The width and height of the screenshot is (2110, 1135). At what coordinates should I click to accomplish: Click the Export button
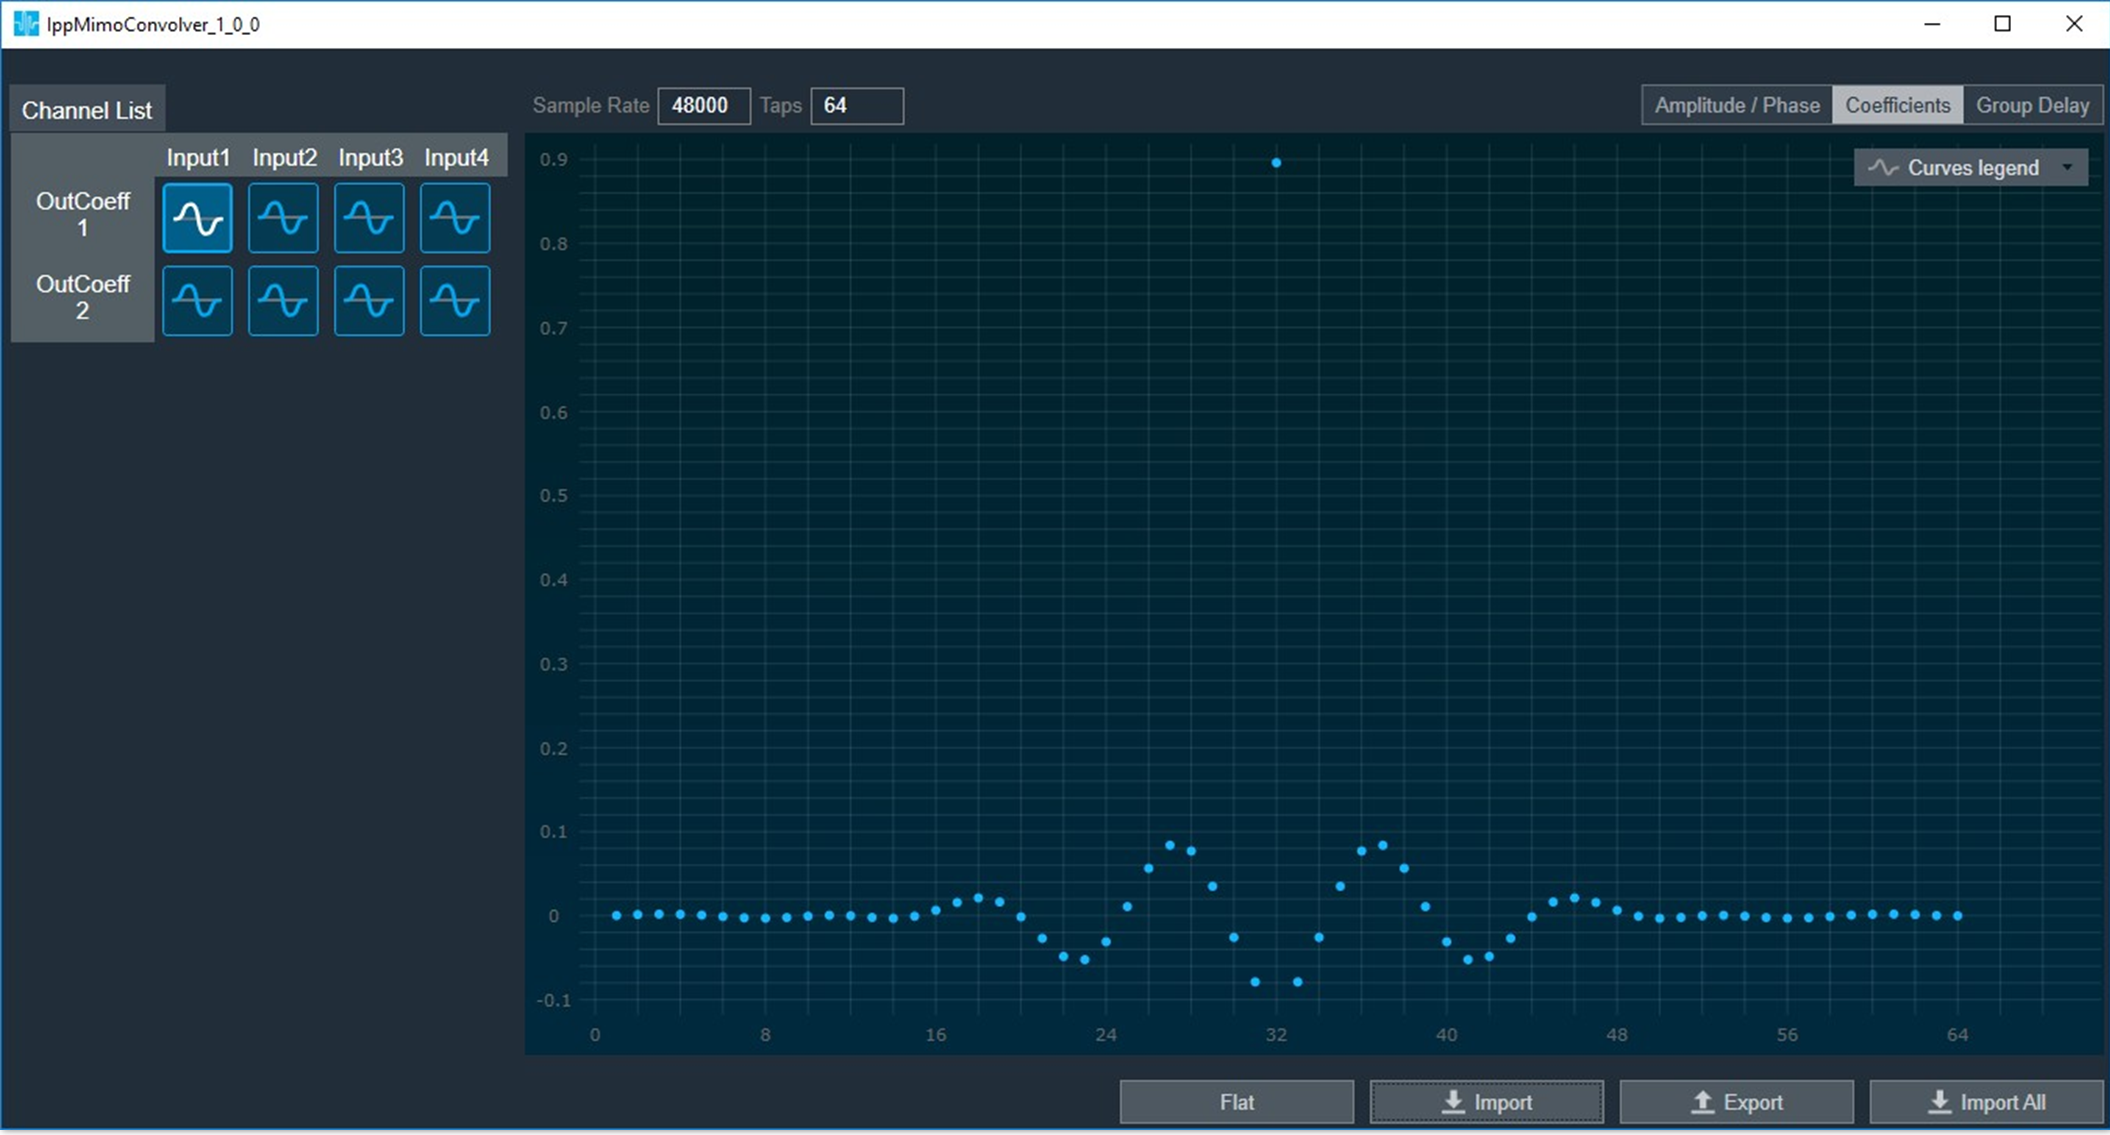(1737, 1102)
